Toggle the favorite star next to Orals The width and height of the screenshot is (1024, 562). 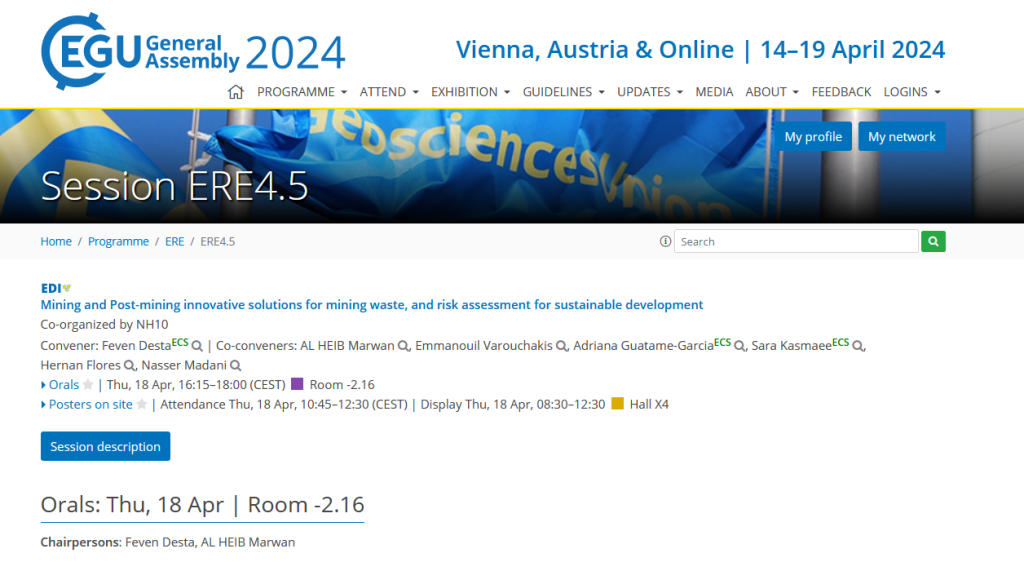click(88, 385)
